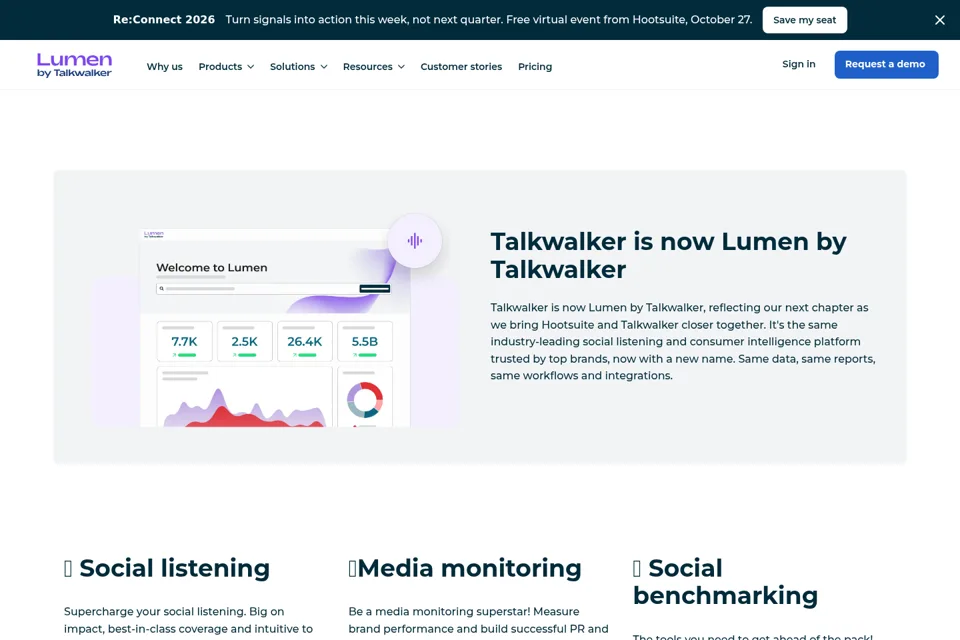Click the icon beside Media monitoring
This screenshot has width=960, height=640.
click(x=352, y=568)
